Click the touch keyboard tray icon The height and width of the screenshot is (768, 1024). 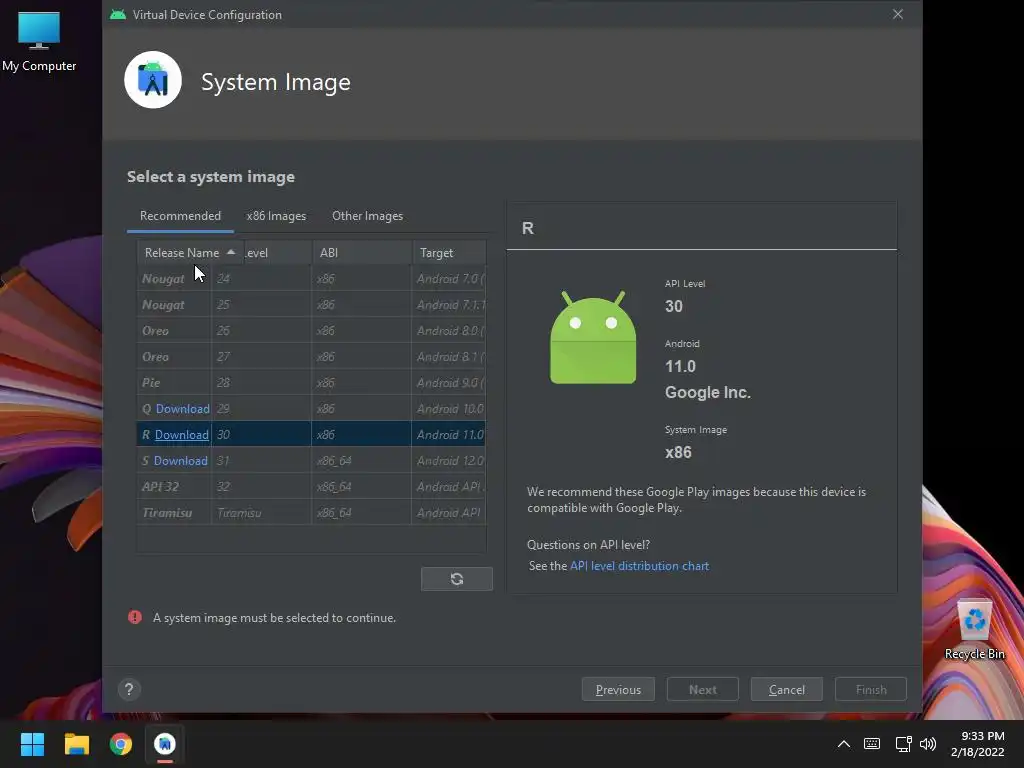[x=872, y=744]
